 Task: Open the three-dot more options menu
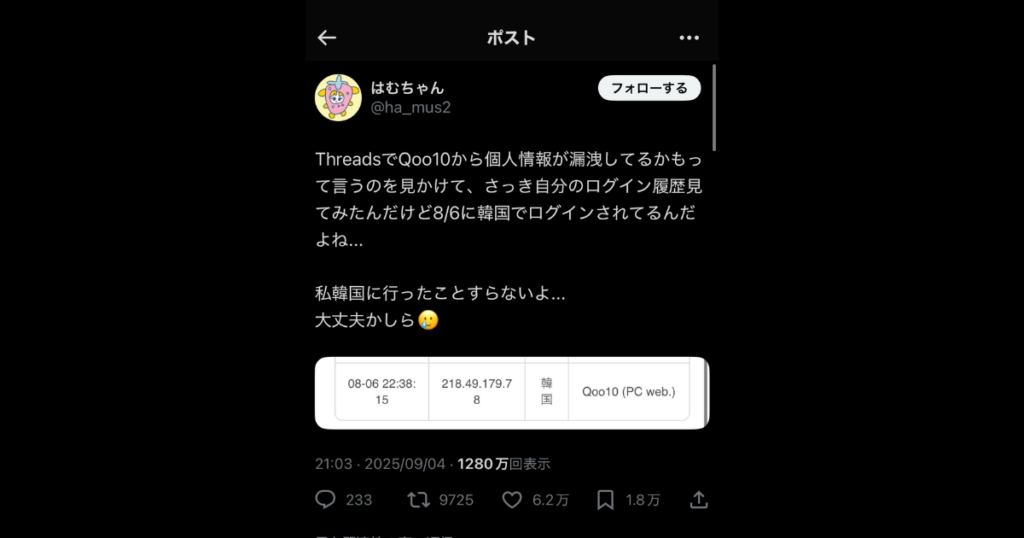689,38
